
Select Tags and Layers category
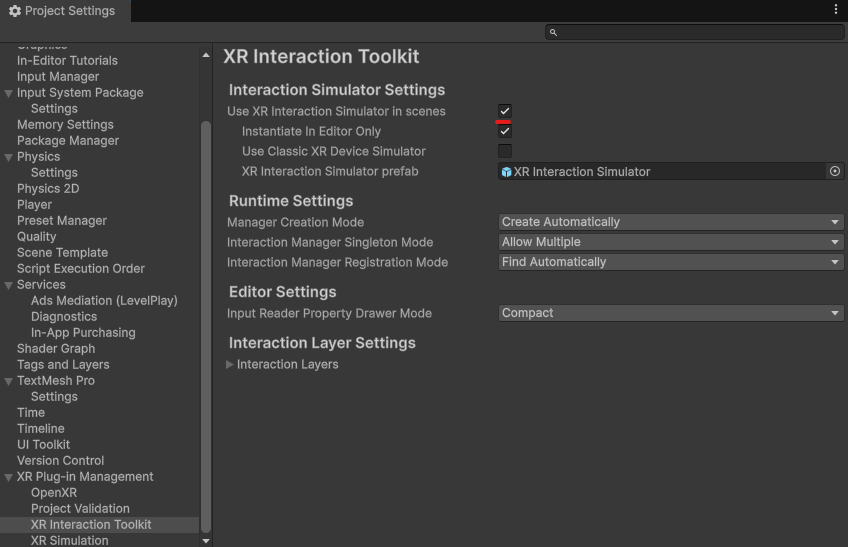pos(63,365)
